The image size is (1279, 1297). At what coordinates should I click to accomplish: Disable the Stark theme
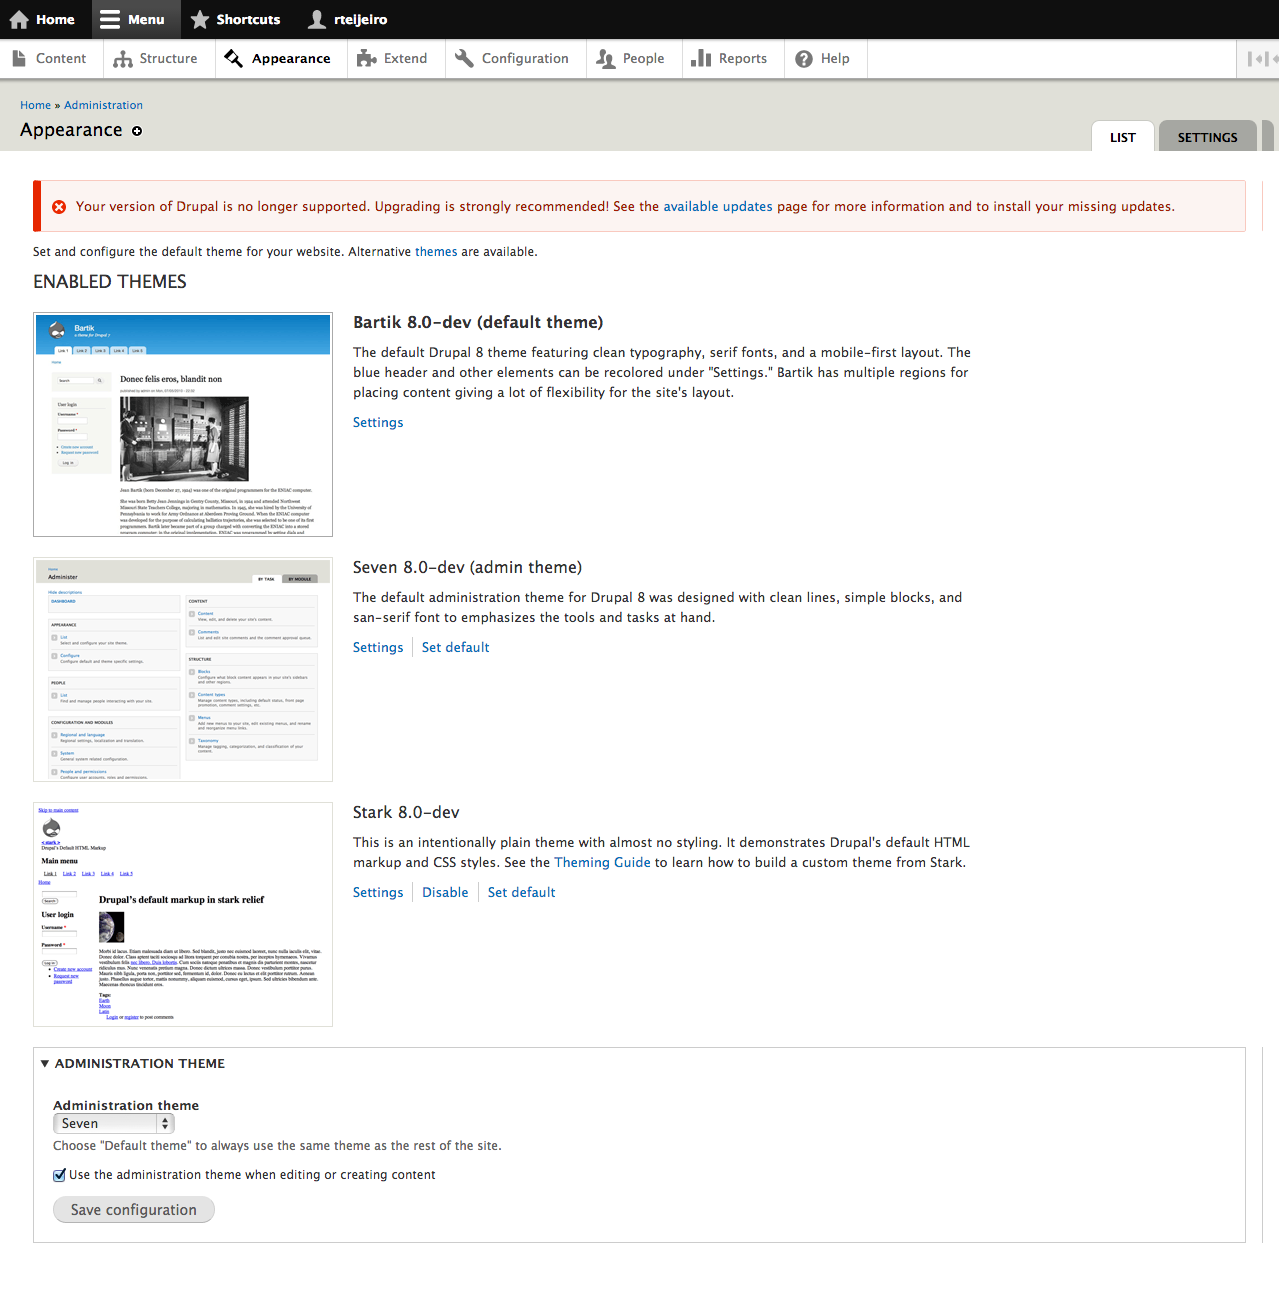(445, 893)
